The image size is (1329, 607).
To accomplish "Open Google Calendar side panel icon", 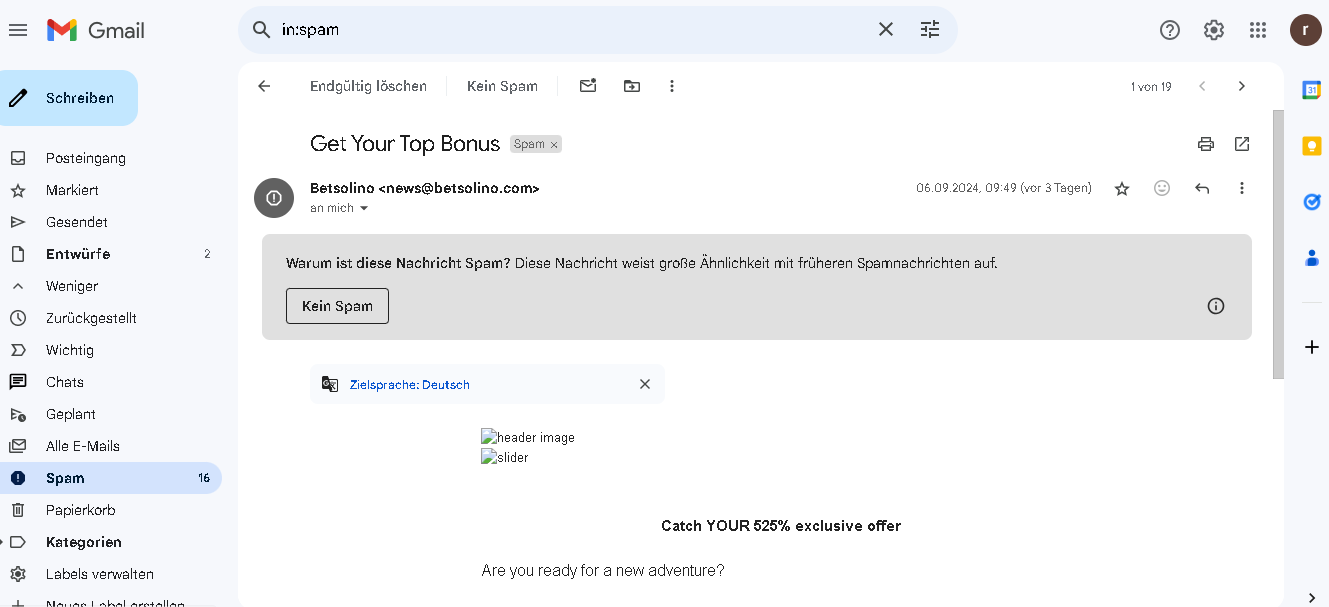I will click(x=1312, y=90).
